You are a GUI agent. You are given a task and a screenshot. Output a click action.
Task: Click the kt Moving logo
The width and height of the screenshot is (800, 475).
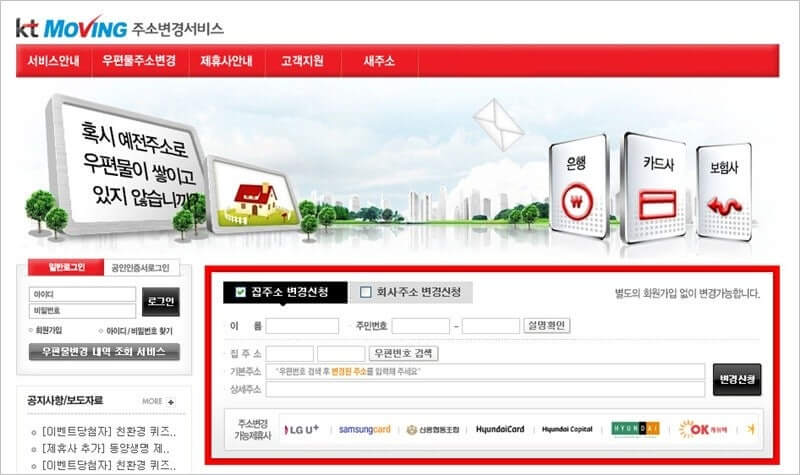[x=71, y=28]
